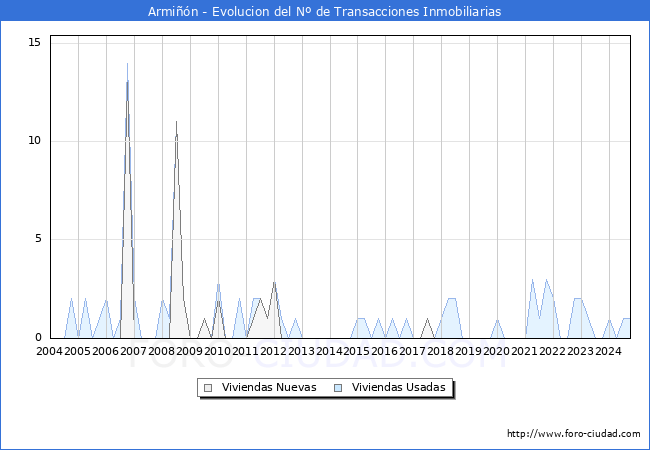Click the 2024 x-axis year label
The image size is (650, 450).
(608, 351)
